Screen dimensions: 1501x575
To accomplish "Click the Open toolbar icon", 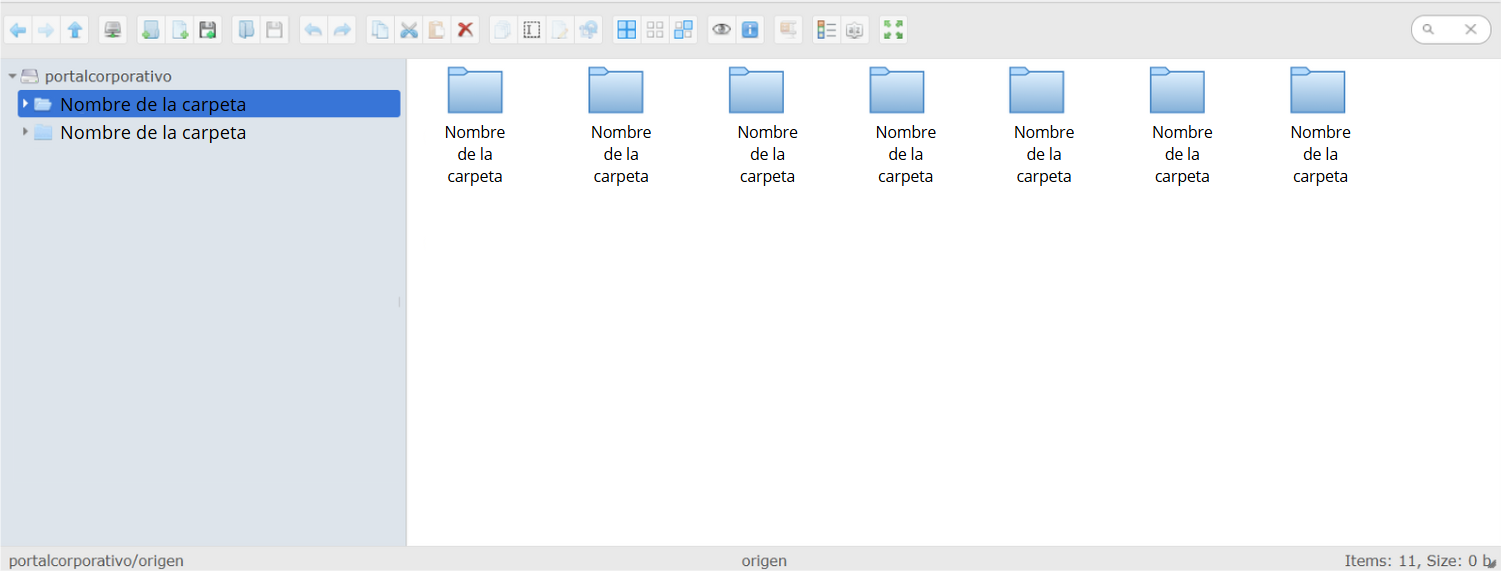I will [246, 30].
